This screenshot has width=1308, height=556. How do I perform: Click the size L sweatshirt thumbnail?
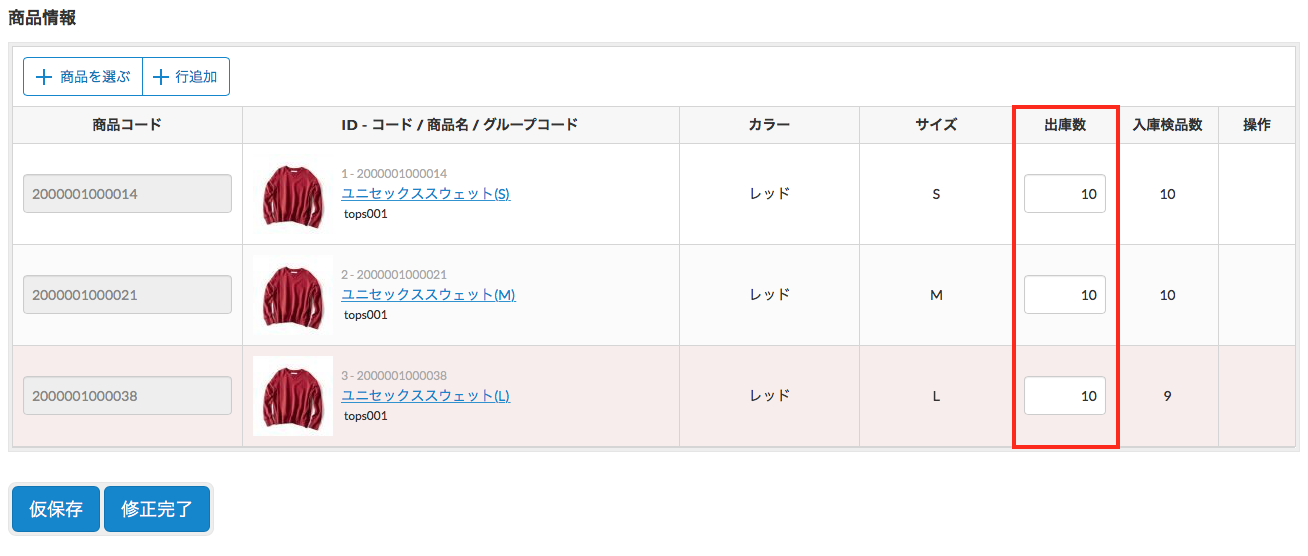coord(293,396)
